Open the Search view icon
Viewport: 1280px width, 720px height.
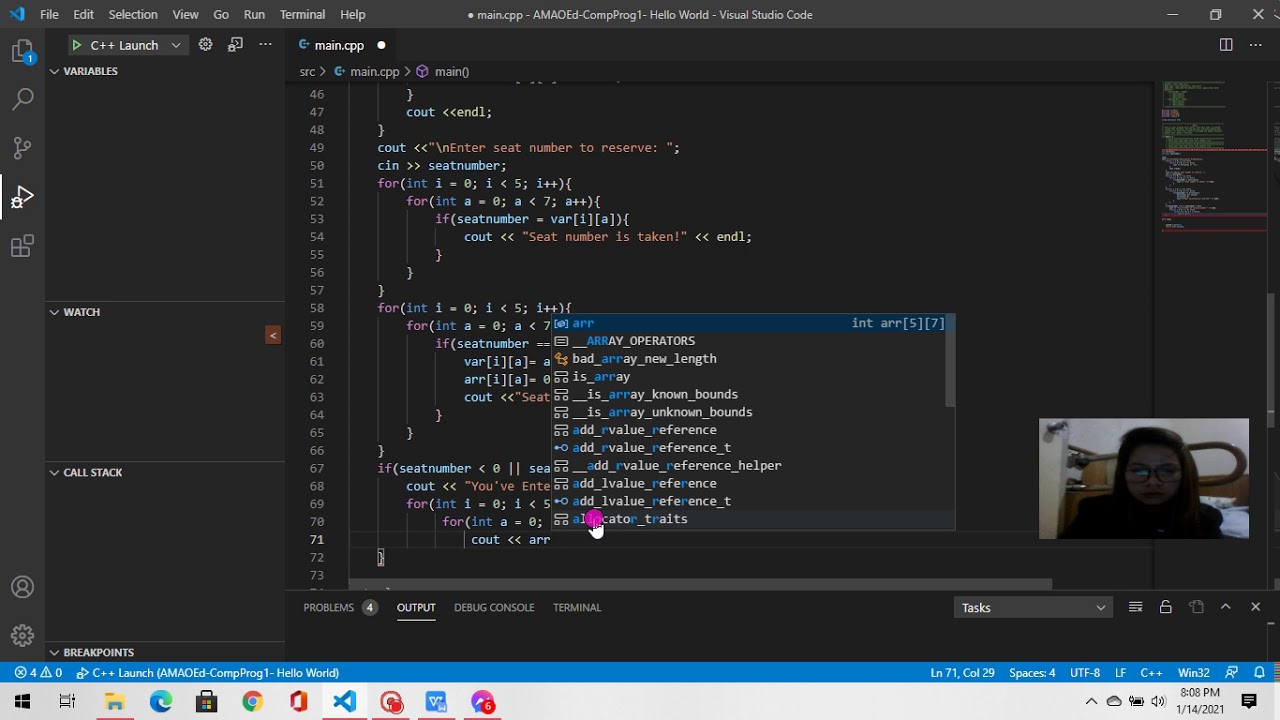[x=22, y=99]
